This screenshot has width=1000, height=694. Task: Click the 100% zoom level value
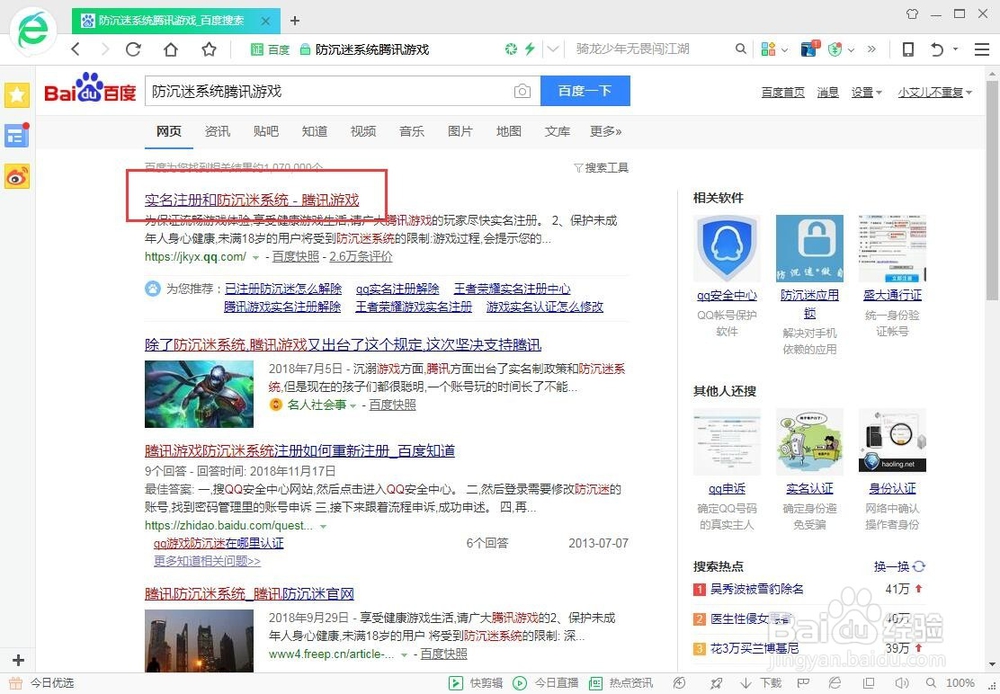coord(960,683)
